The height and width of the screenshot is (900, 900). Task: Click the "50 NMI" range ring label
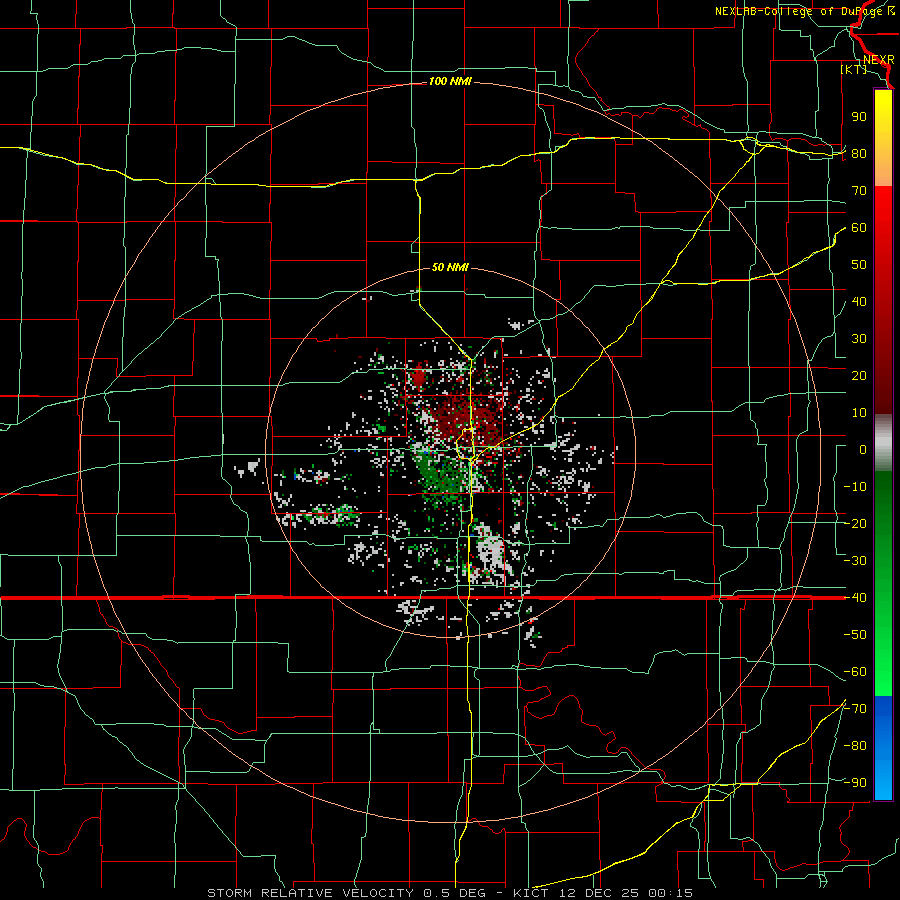(x=450, y=267)
